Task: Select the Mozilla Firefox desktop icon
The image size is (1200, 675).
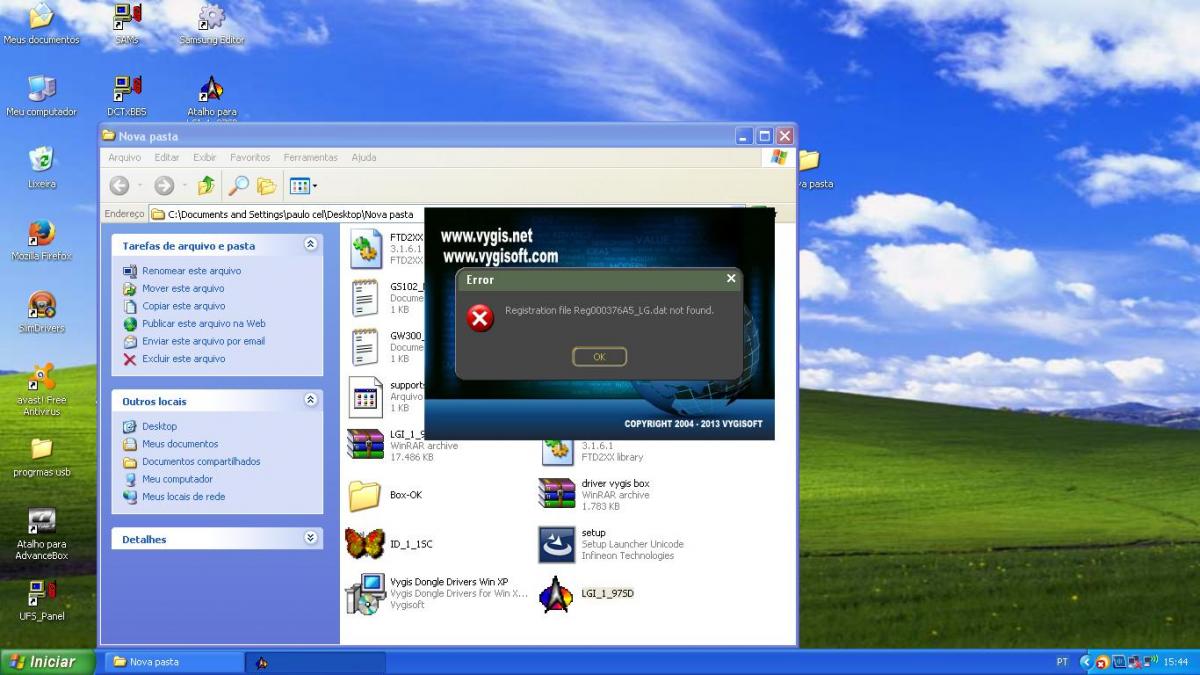Action: coord(41,232)
